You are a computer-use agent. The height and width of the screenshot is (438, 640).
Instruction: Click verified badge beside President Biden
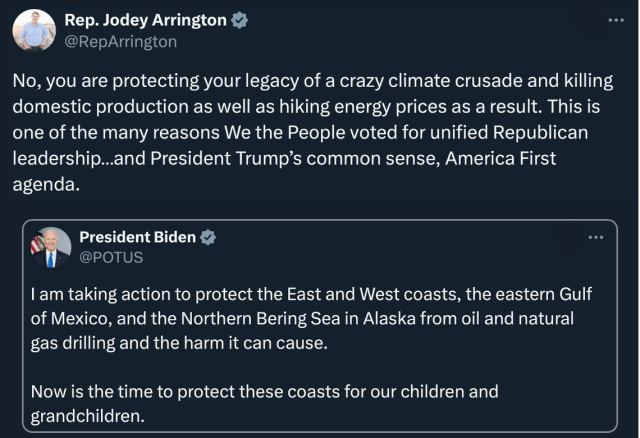[x=208, y=237]
